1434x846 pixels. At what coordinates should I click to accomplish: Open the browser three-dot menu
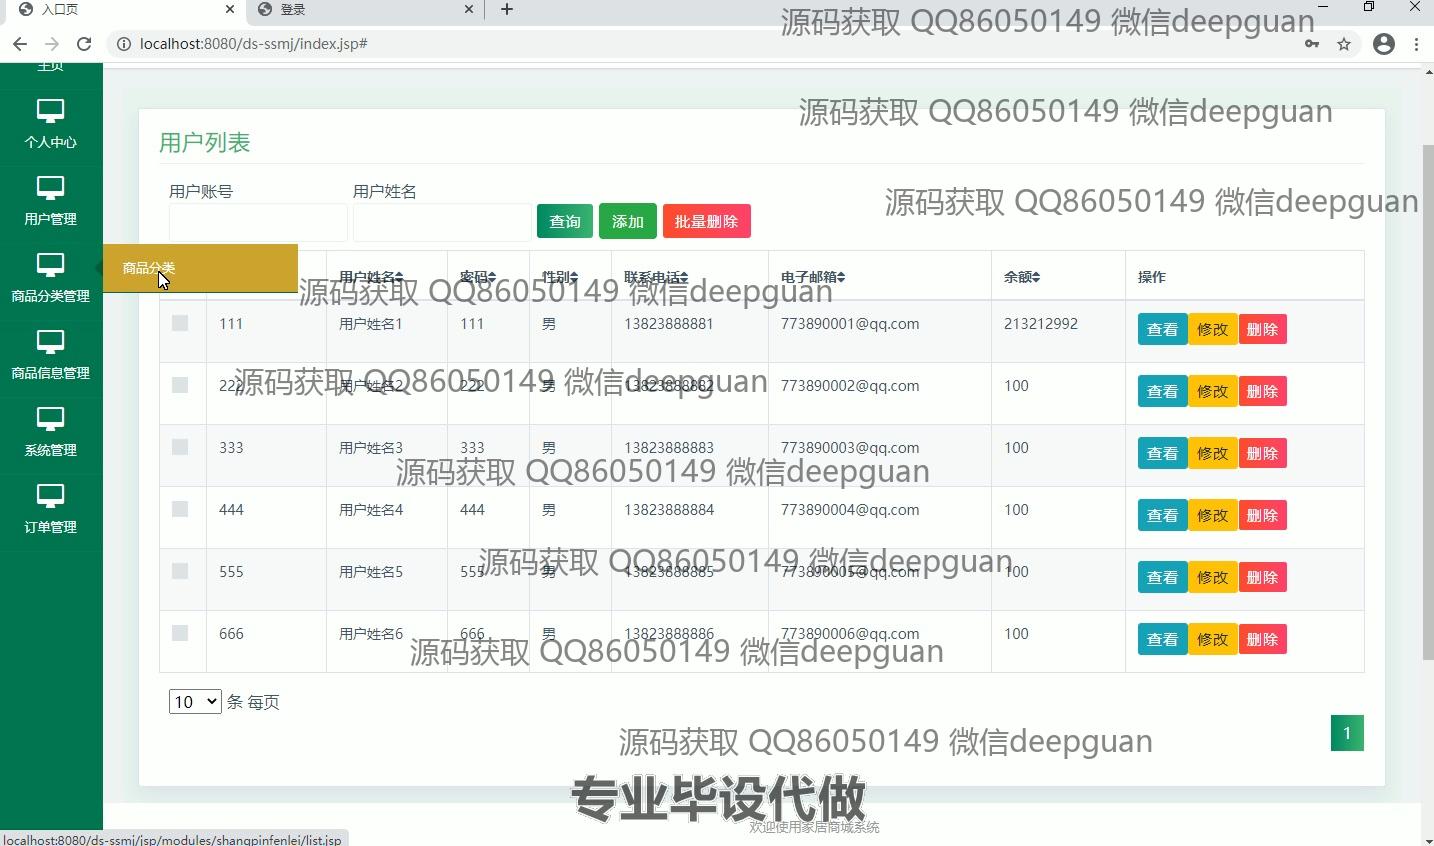[x=1416, y=44]
